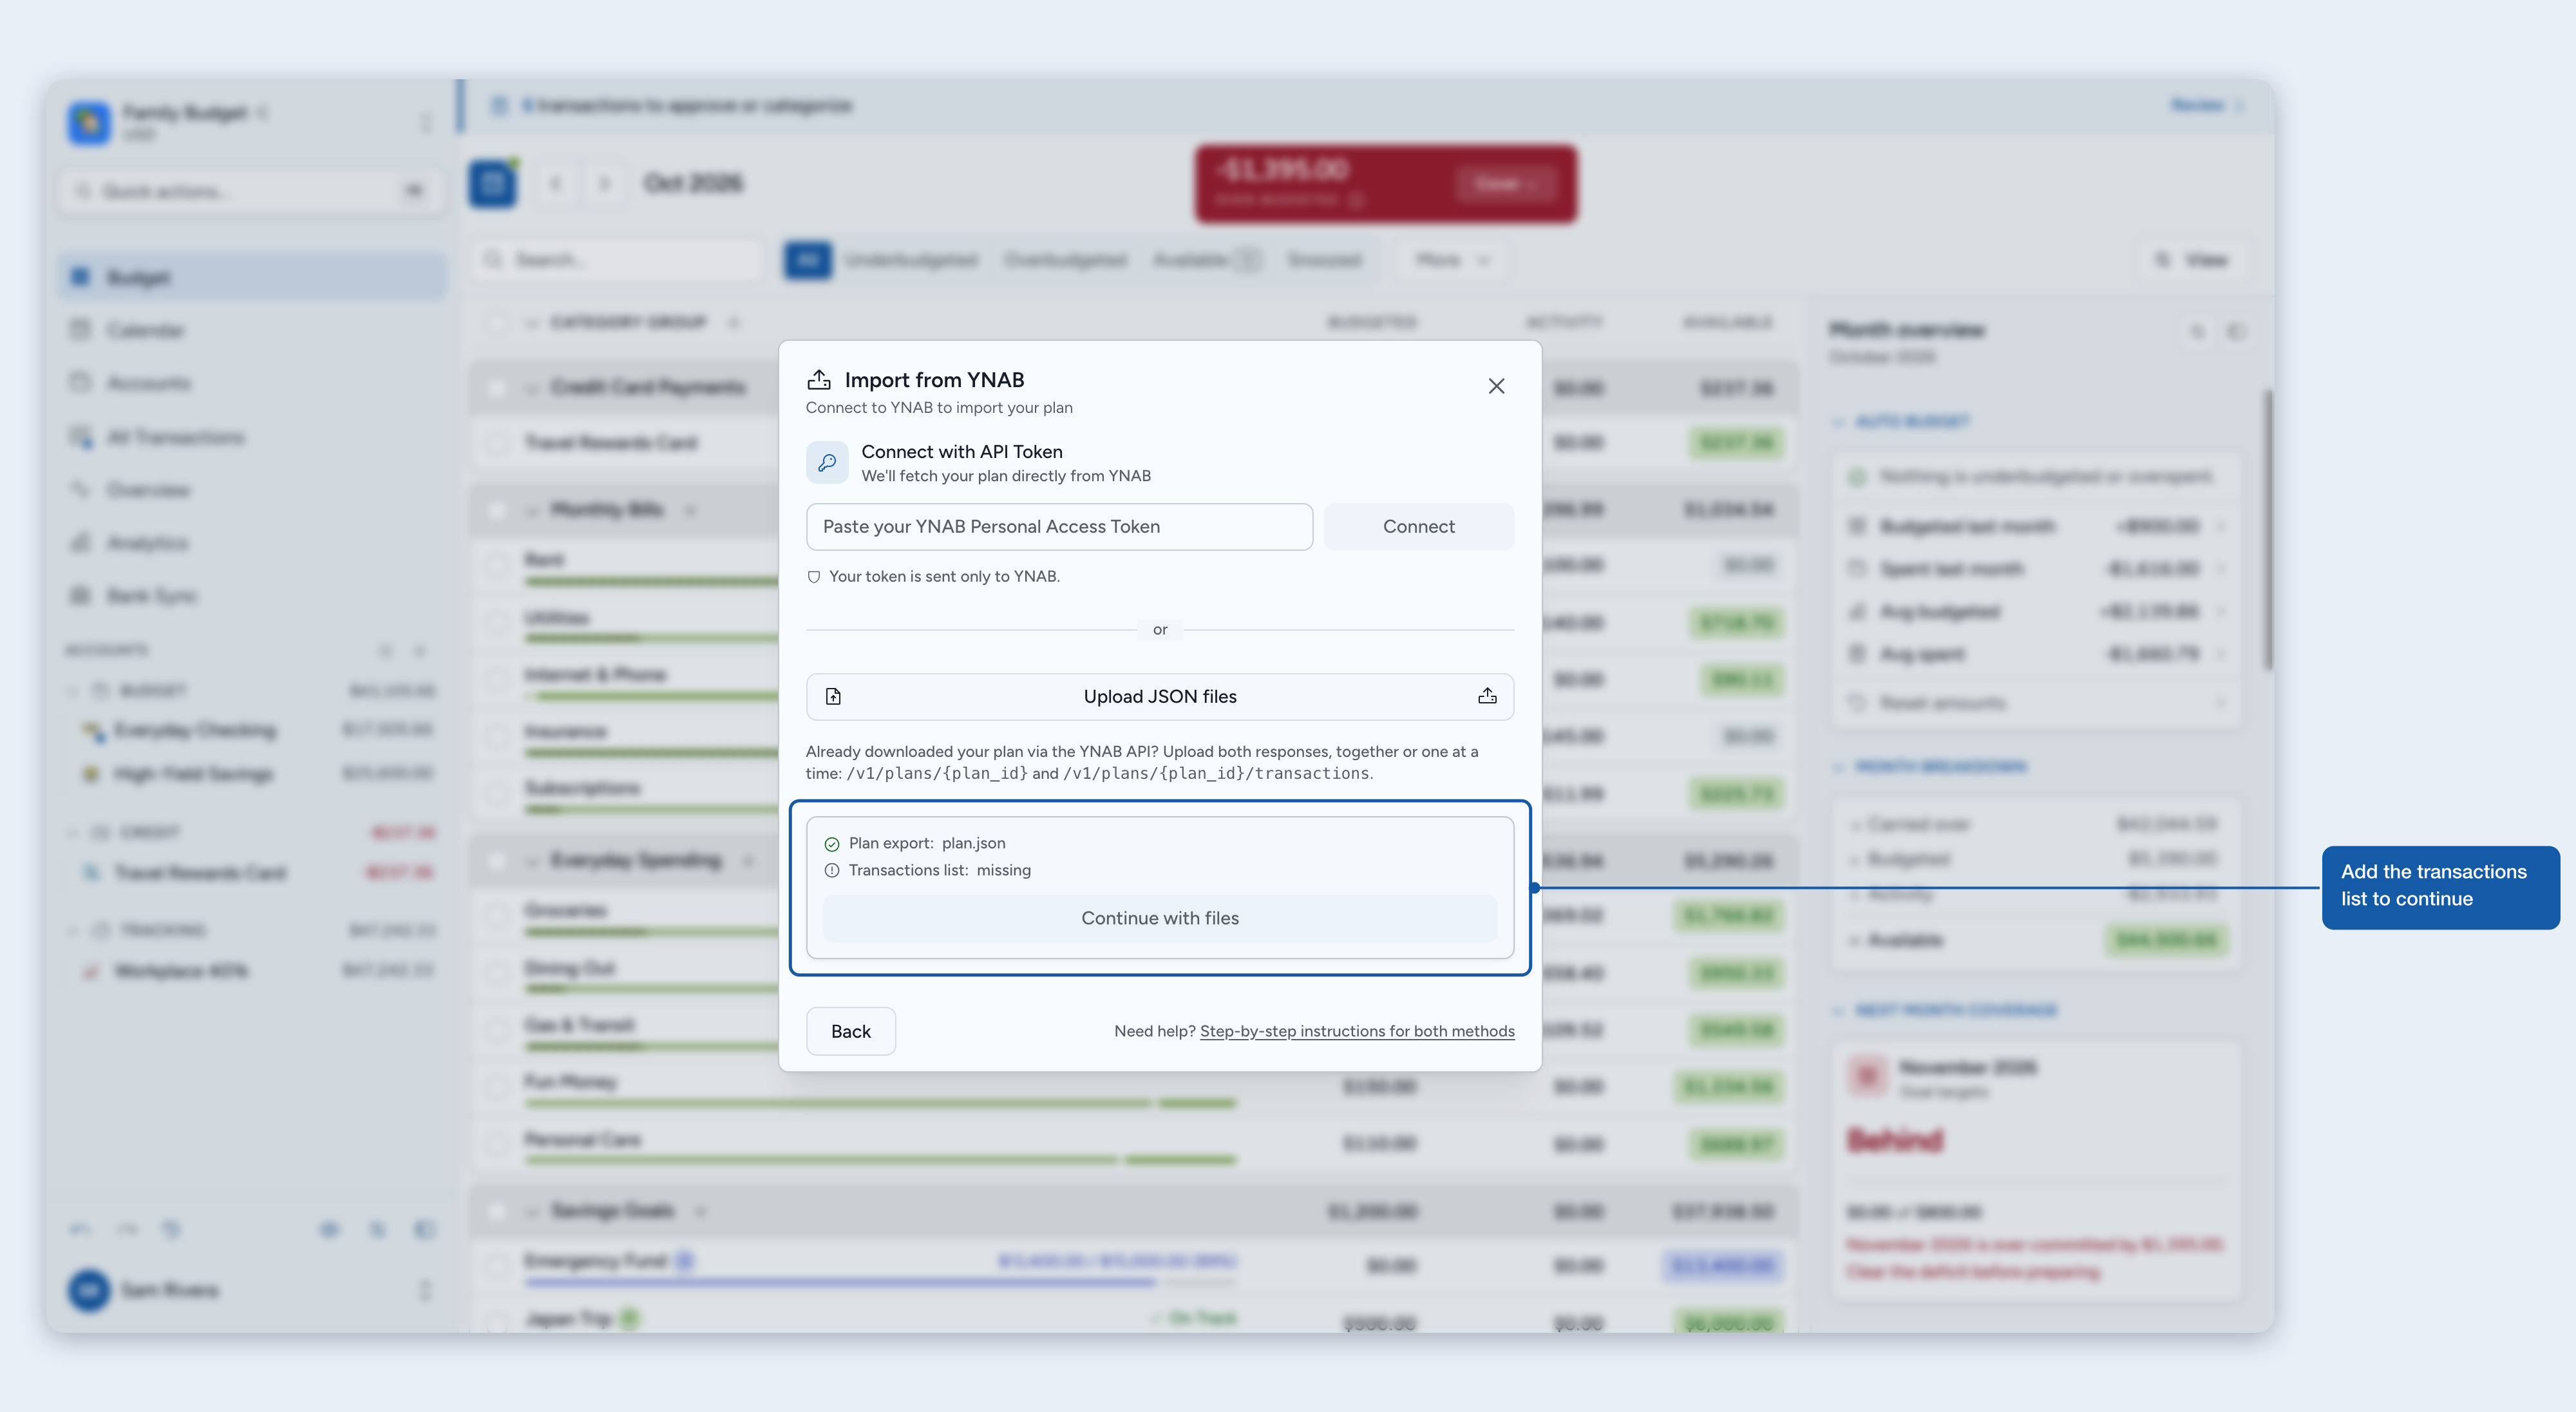2576x1412 pixels.
Task: Go Back in the import dialog
Action: (x=851, y=1031)
